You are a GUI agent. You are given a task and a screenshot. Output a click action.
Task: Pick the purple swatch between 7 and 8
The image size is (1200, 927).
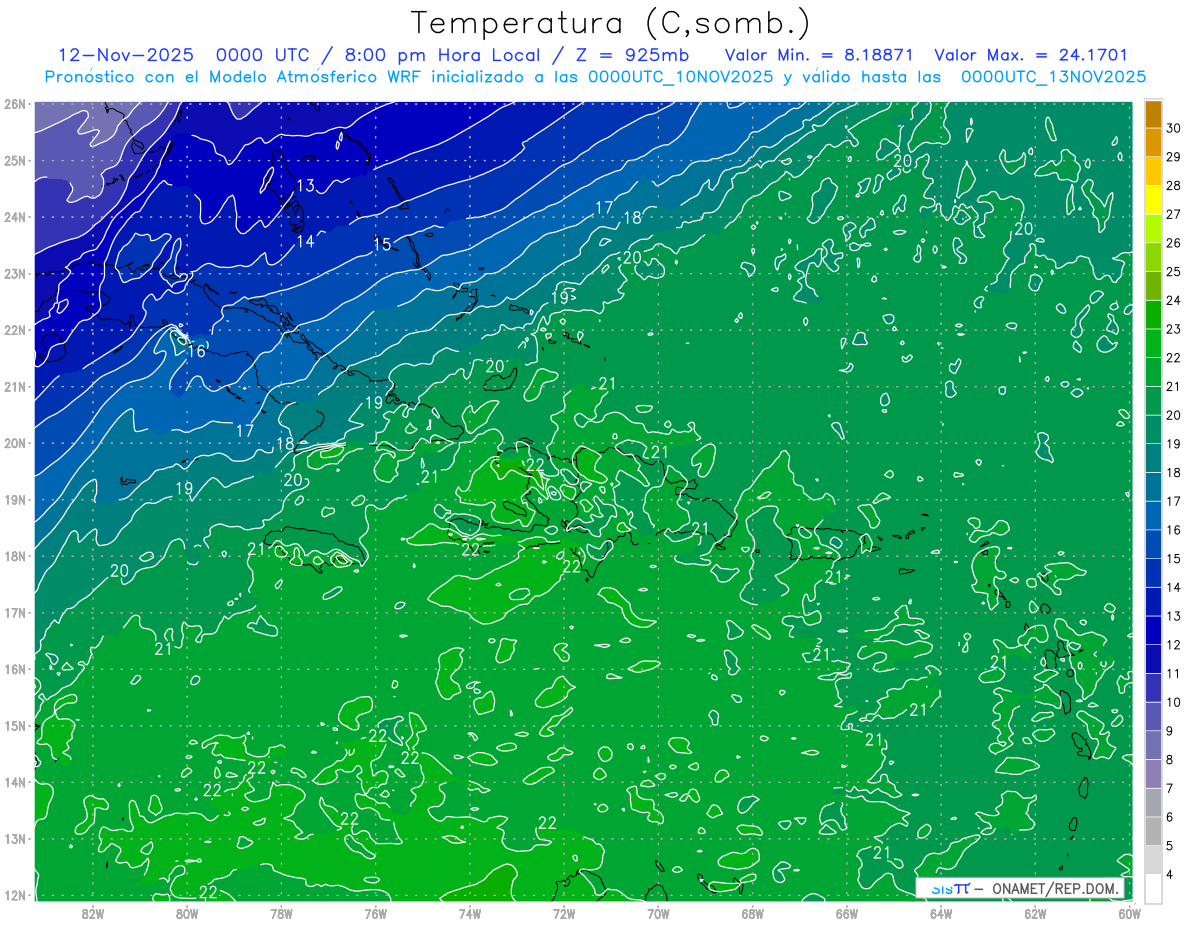tap(1153, 774)
